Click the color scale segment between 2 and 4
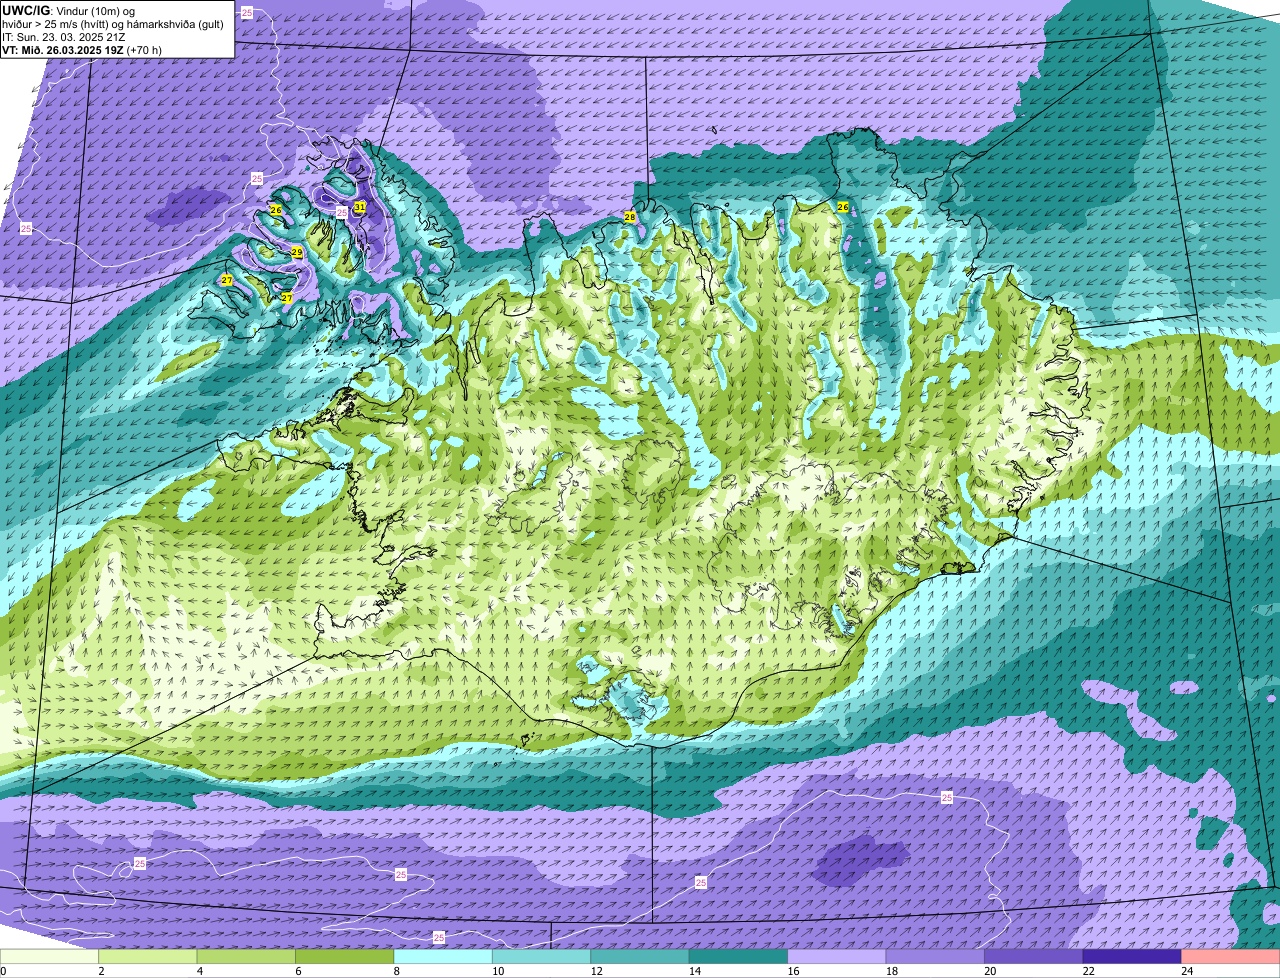The height and width of the screenshot is (978, 1280). click(x=148, y=956)
